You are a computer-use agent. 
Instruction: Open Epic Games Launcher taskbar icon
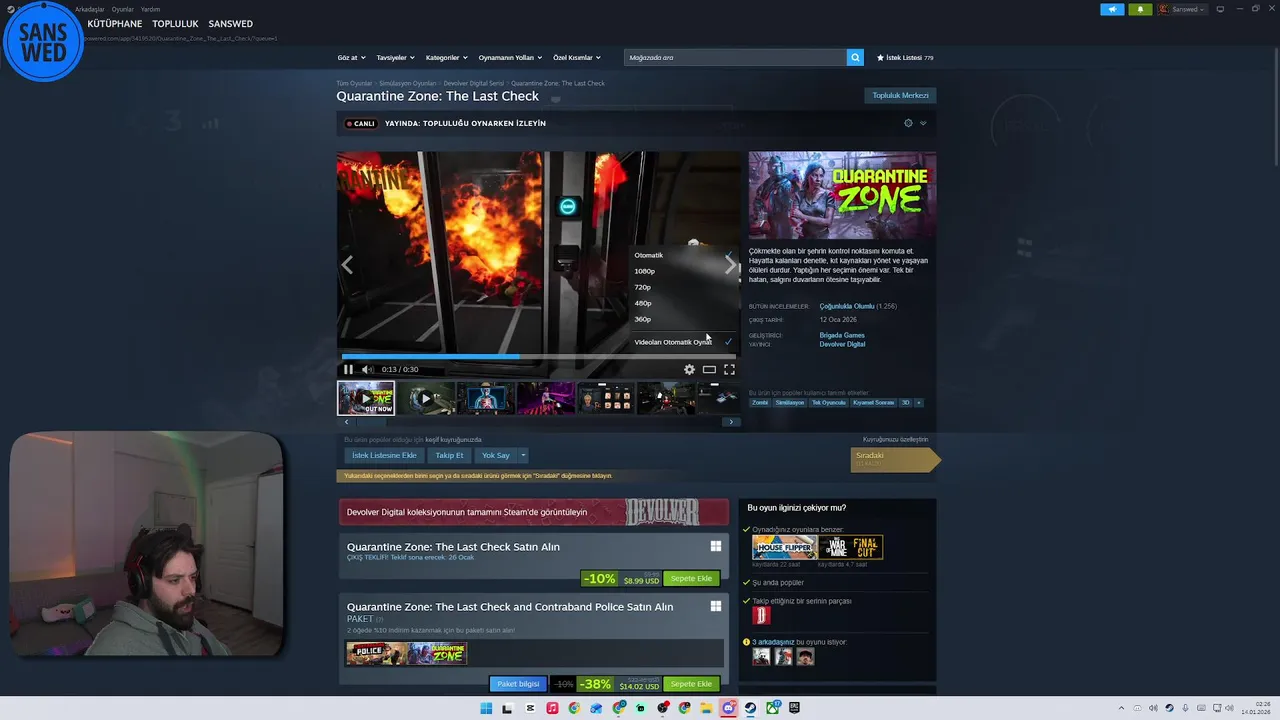(x=794, y=708)
